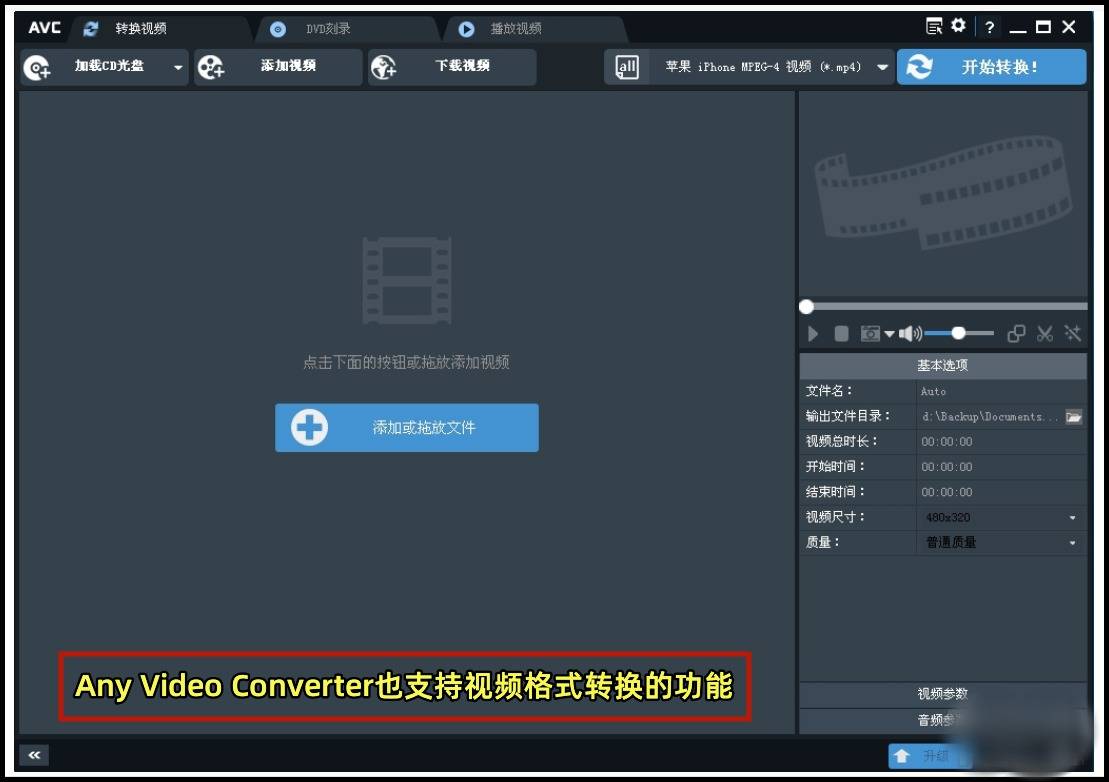This screenshot has height=782, width=1109.
Task: Open the 质量 普通质量 dropdown
Action: coord(1001,542)
